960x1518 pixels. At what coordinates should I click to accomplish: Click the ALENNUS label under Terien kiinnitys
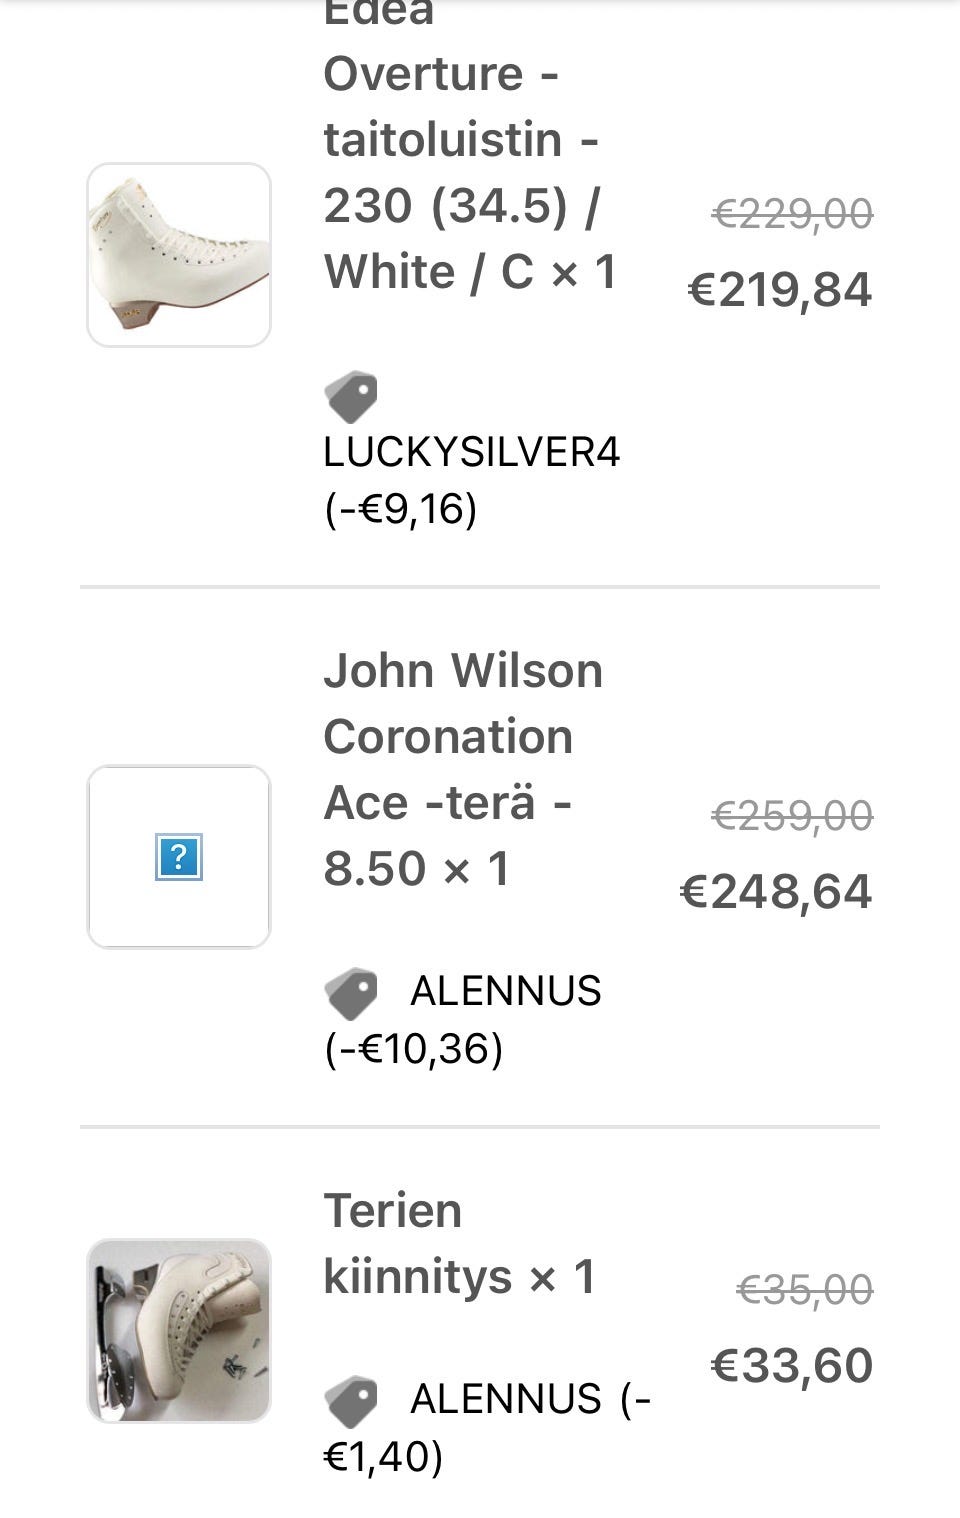click(x=506, y=1399)
